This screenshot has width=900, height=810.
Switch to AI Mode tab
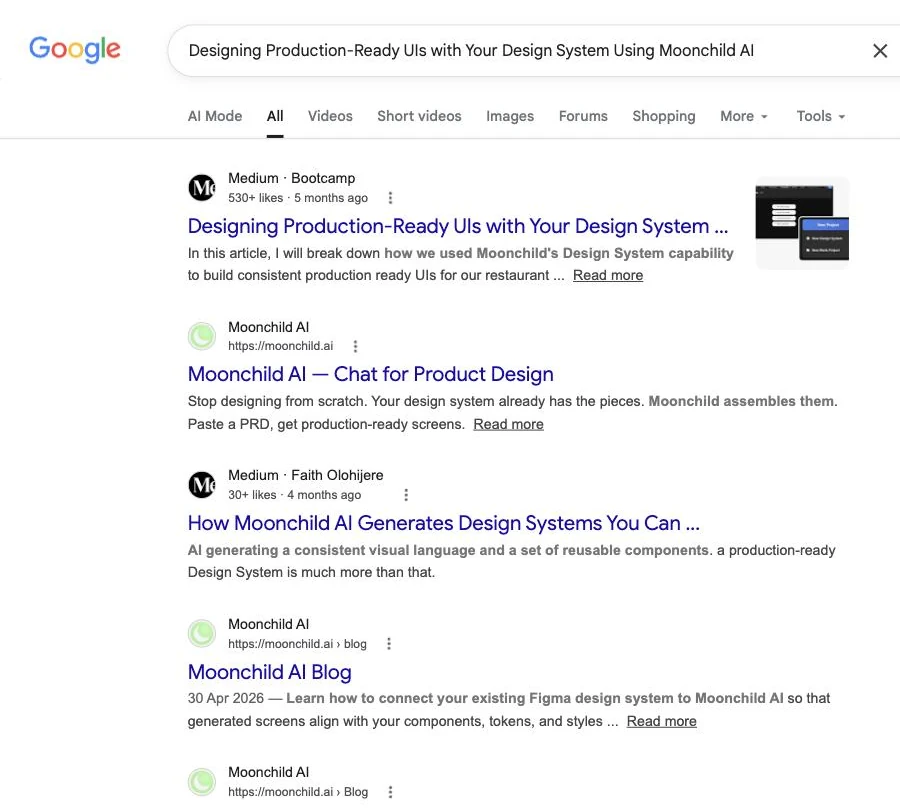(215, 116)
